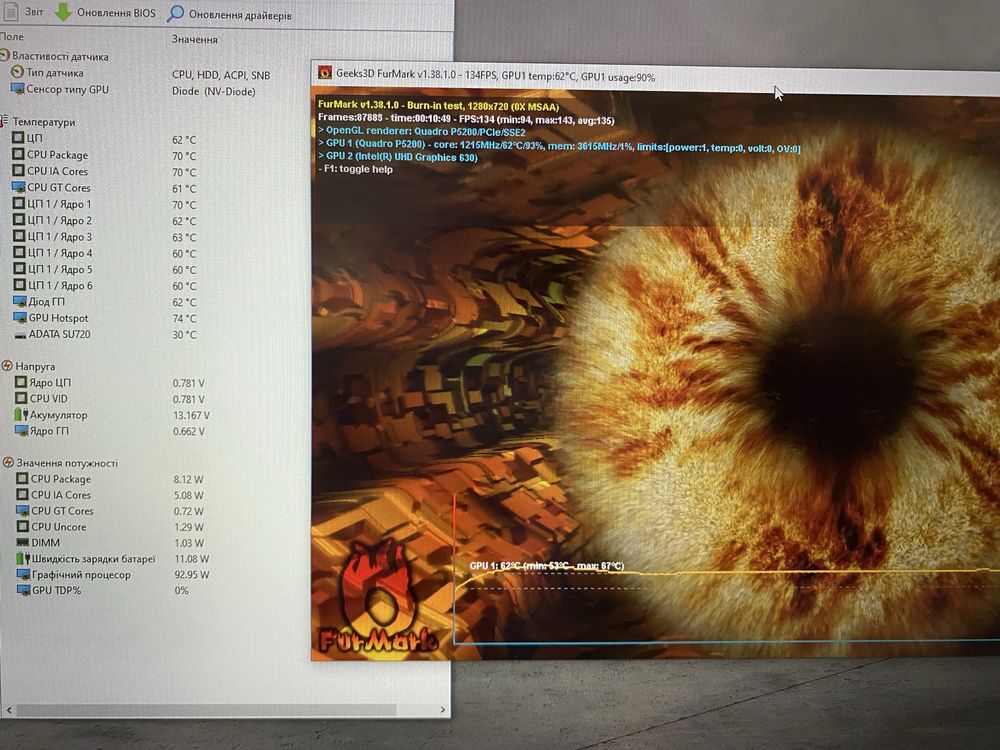Click the green arrow BIOS update icon
This screenshot has width=1000, height=750.
click(x=62, y=12)
